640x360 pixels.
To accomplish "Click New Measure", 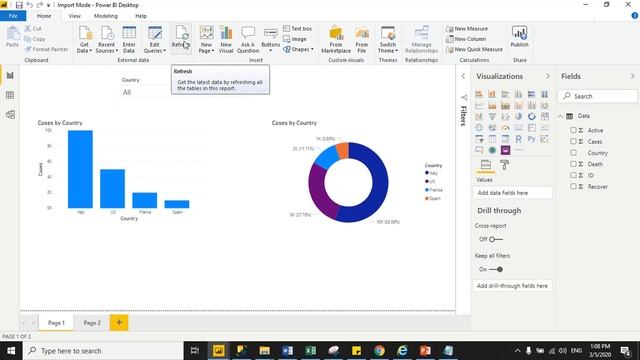I will (x=467, y=29).
